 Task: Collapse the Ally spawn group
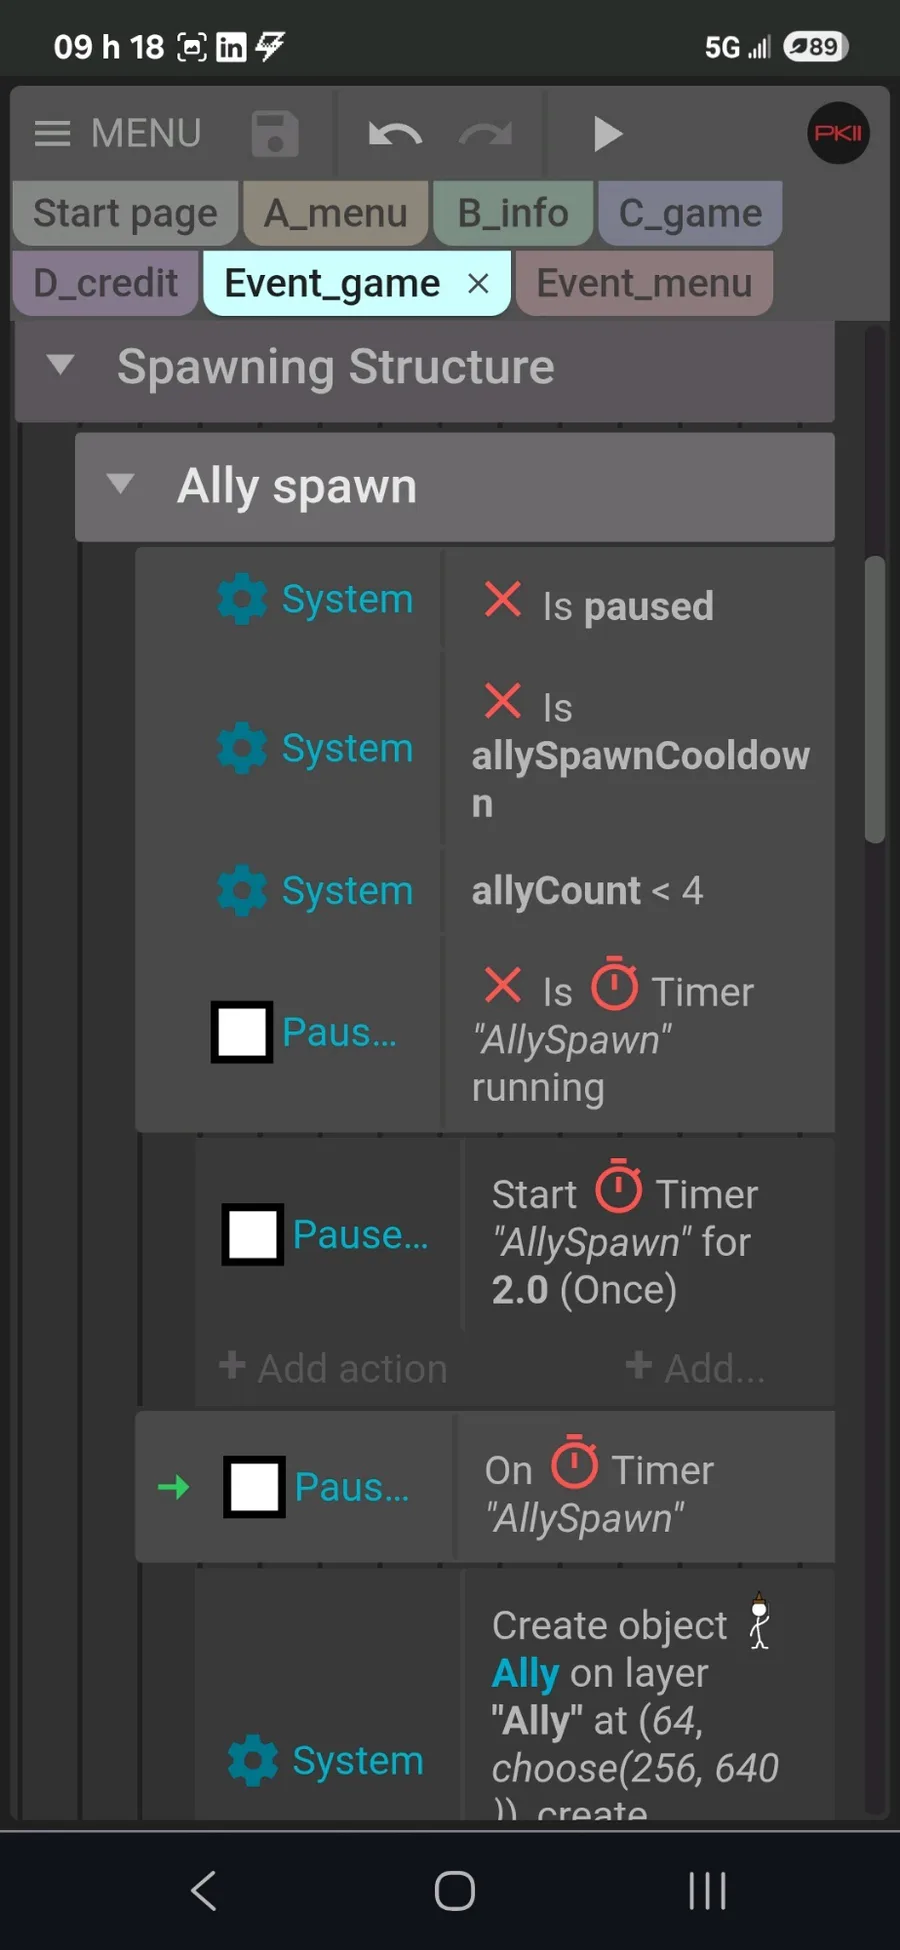[120, 485]
